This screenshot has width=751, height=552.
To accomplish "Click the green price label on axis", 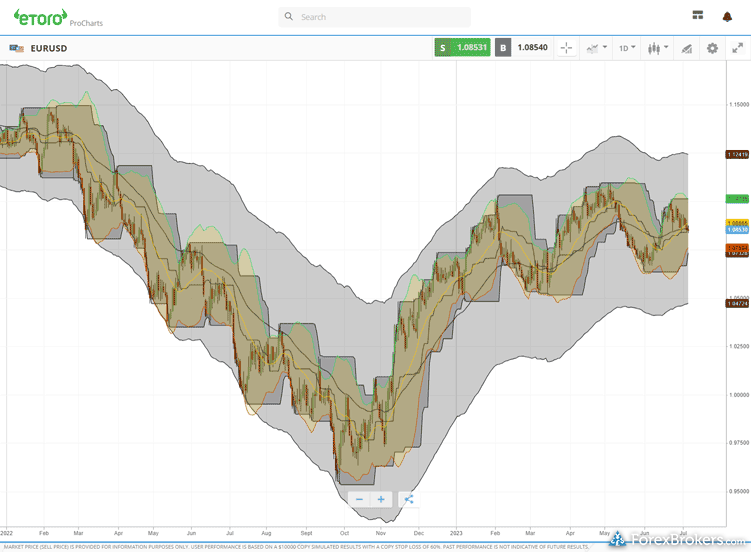I will pyautogui.click(x=738, y=199).
